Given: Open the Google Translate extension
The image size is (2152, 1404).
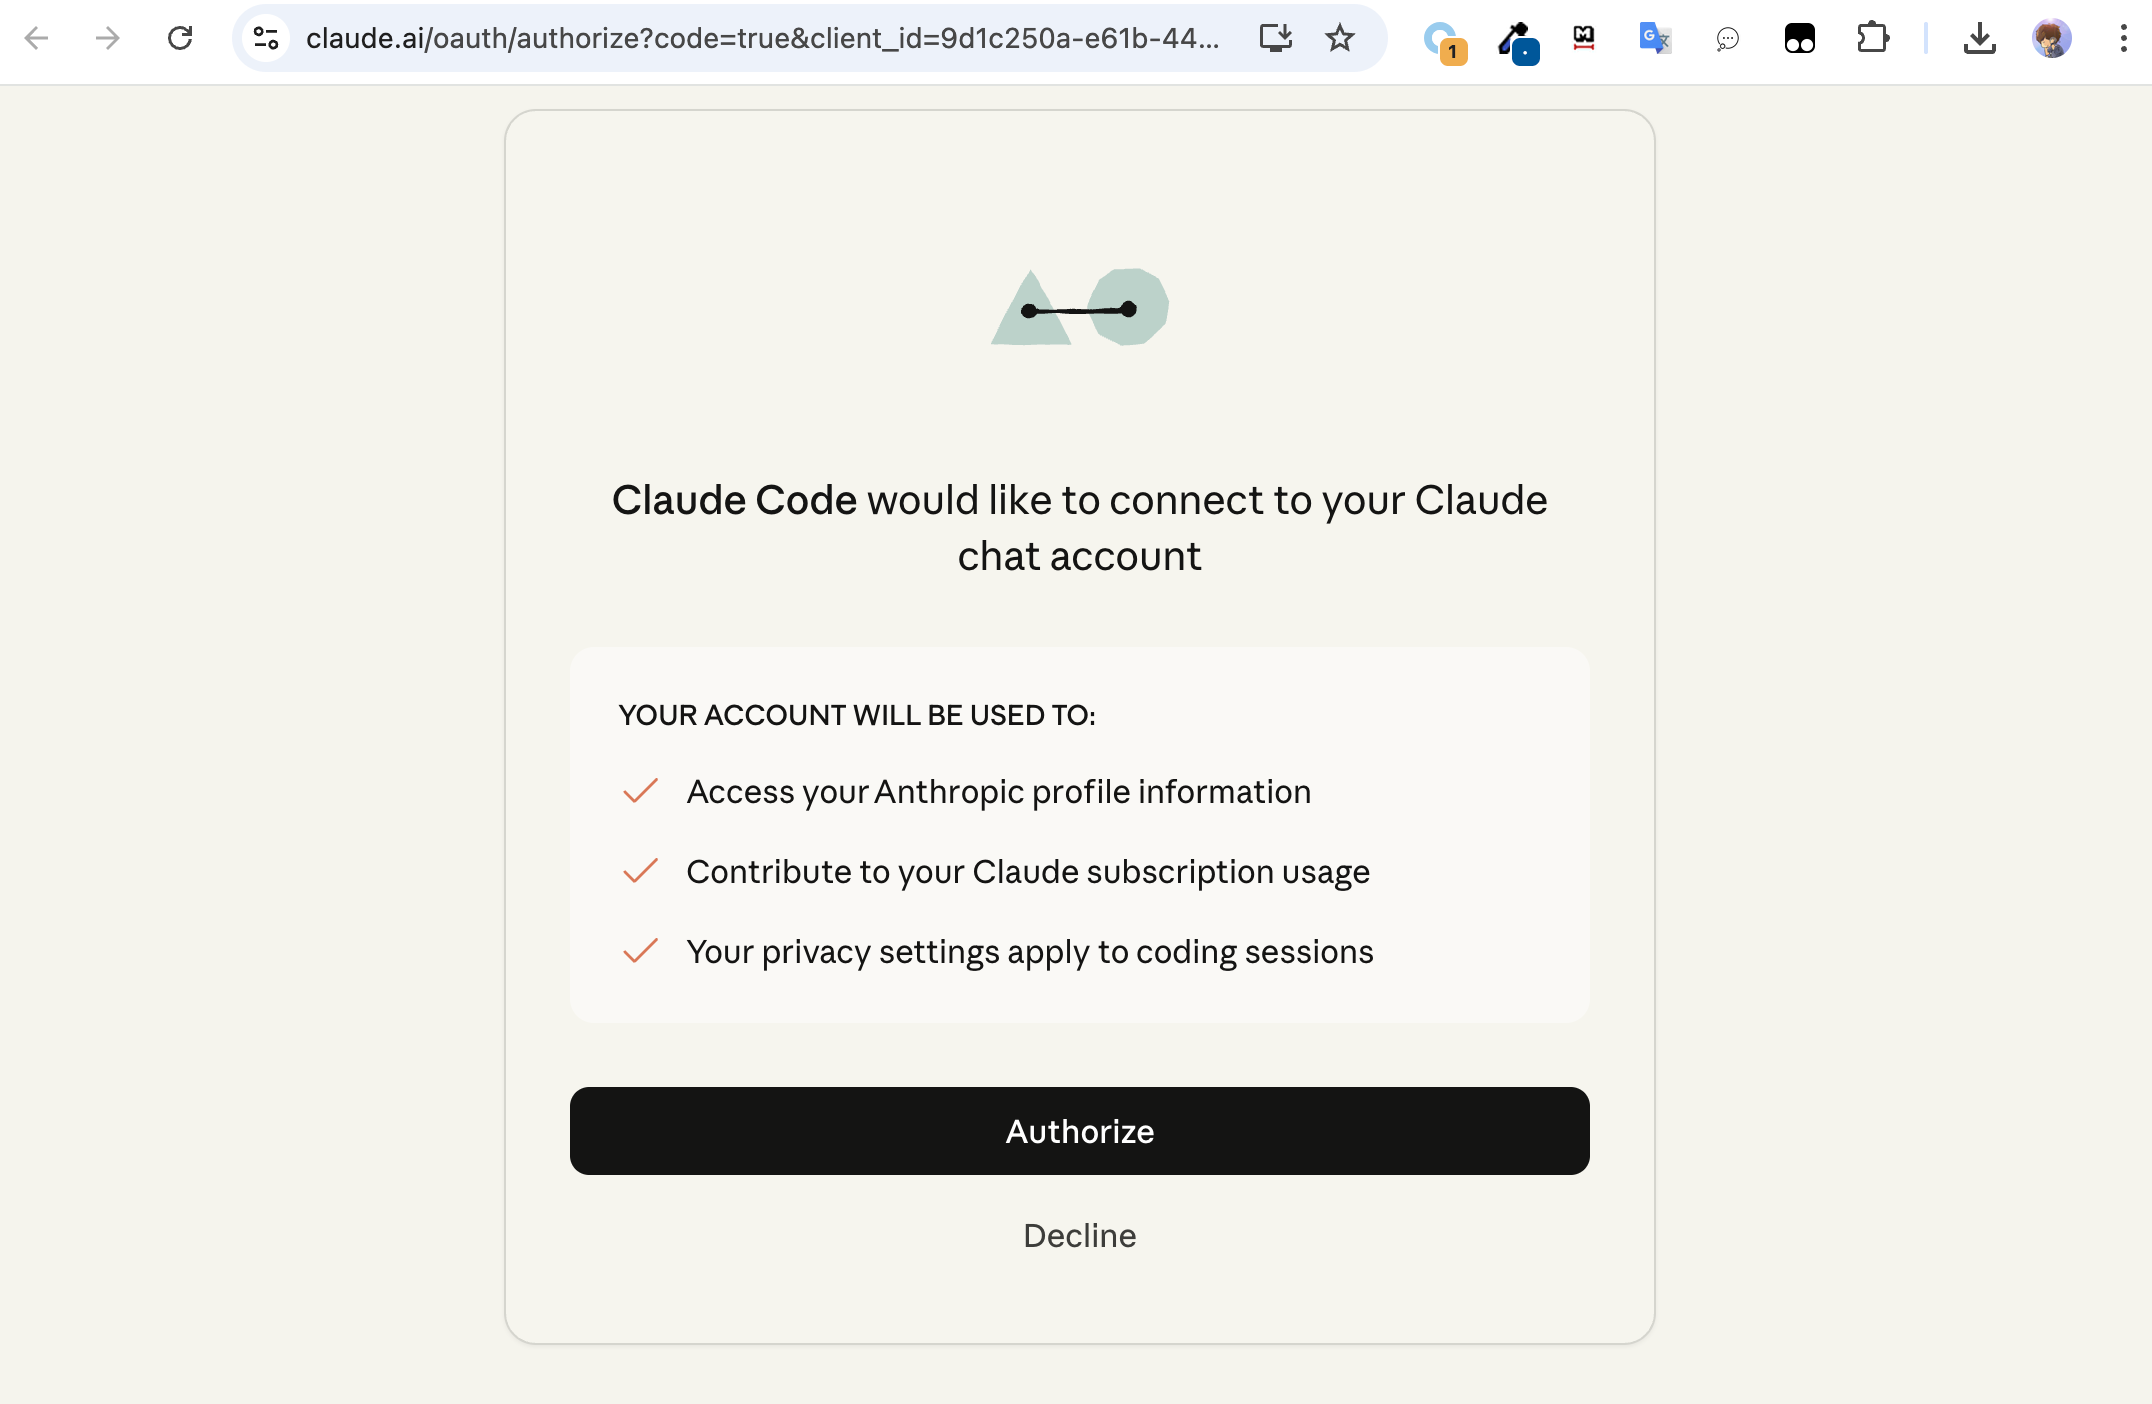Looking at the screenshot, I should [1655, 38].
